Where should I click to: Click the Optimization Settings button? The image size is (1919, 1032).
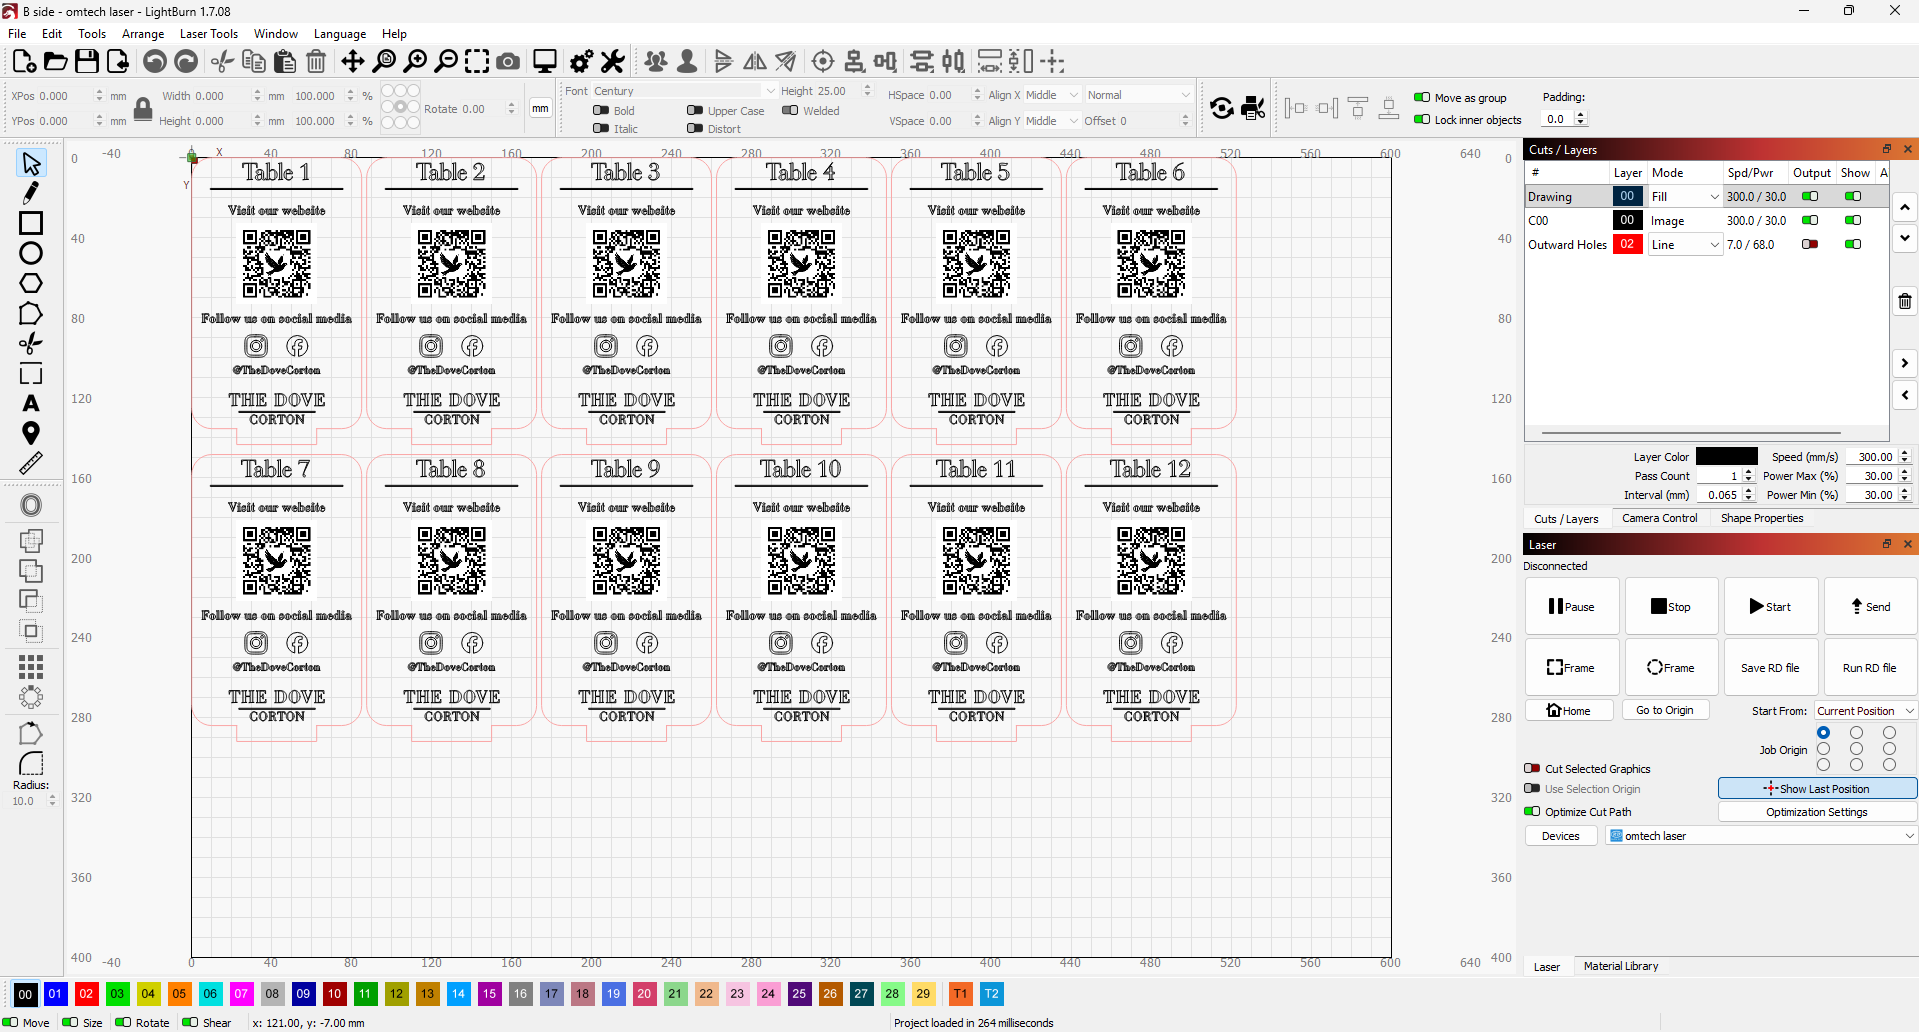click(1816, 812)
